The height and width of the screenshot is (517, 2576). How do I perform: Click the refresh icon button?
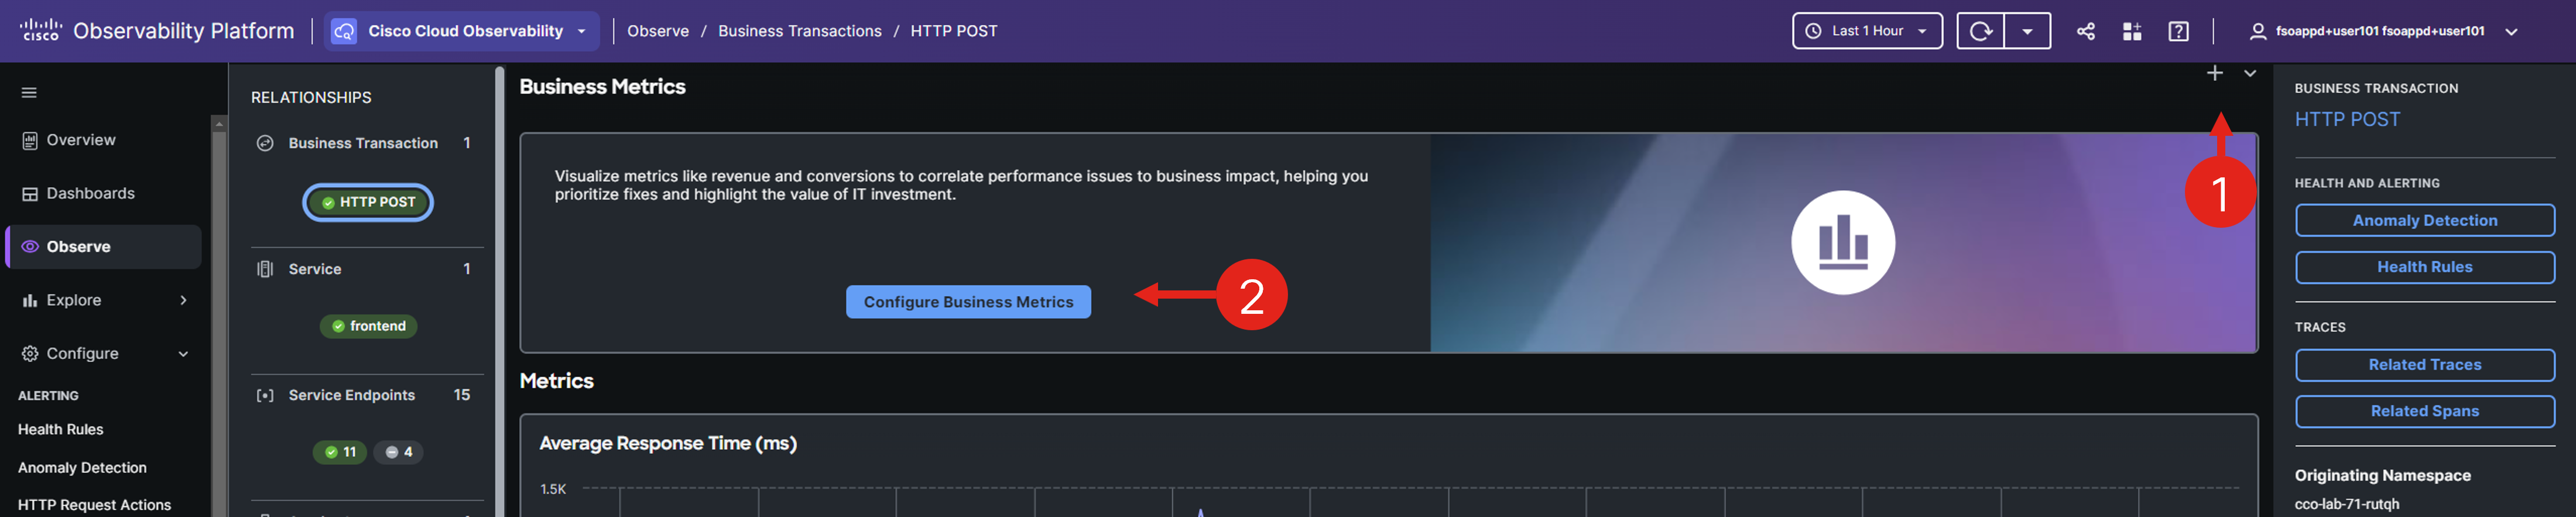click(1980, 31)
